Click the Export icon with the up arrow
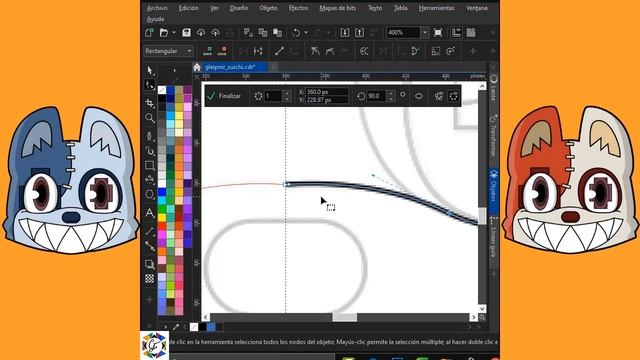The height and width of the screenshot is (360, 640). (359, 33)
